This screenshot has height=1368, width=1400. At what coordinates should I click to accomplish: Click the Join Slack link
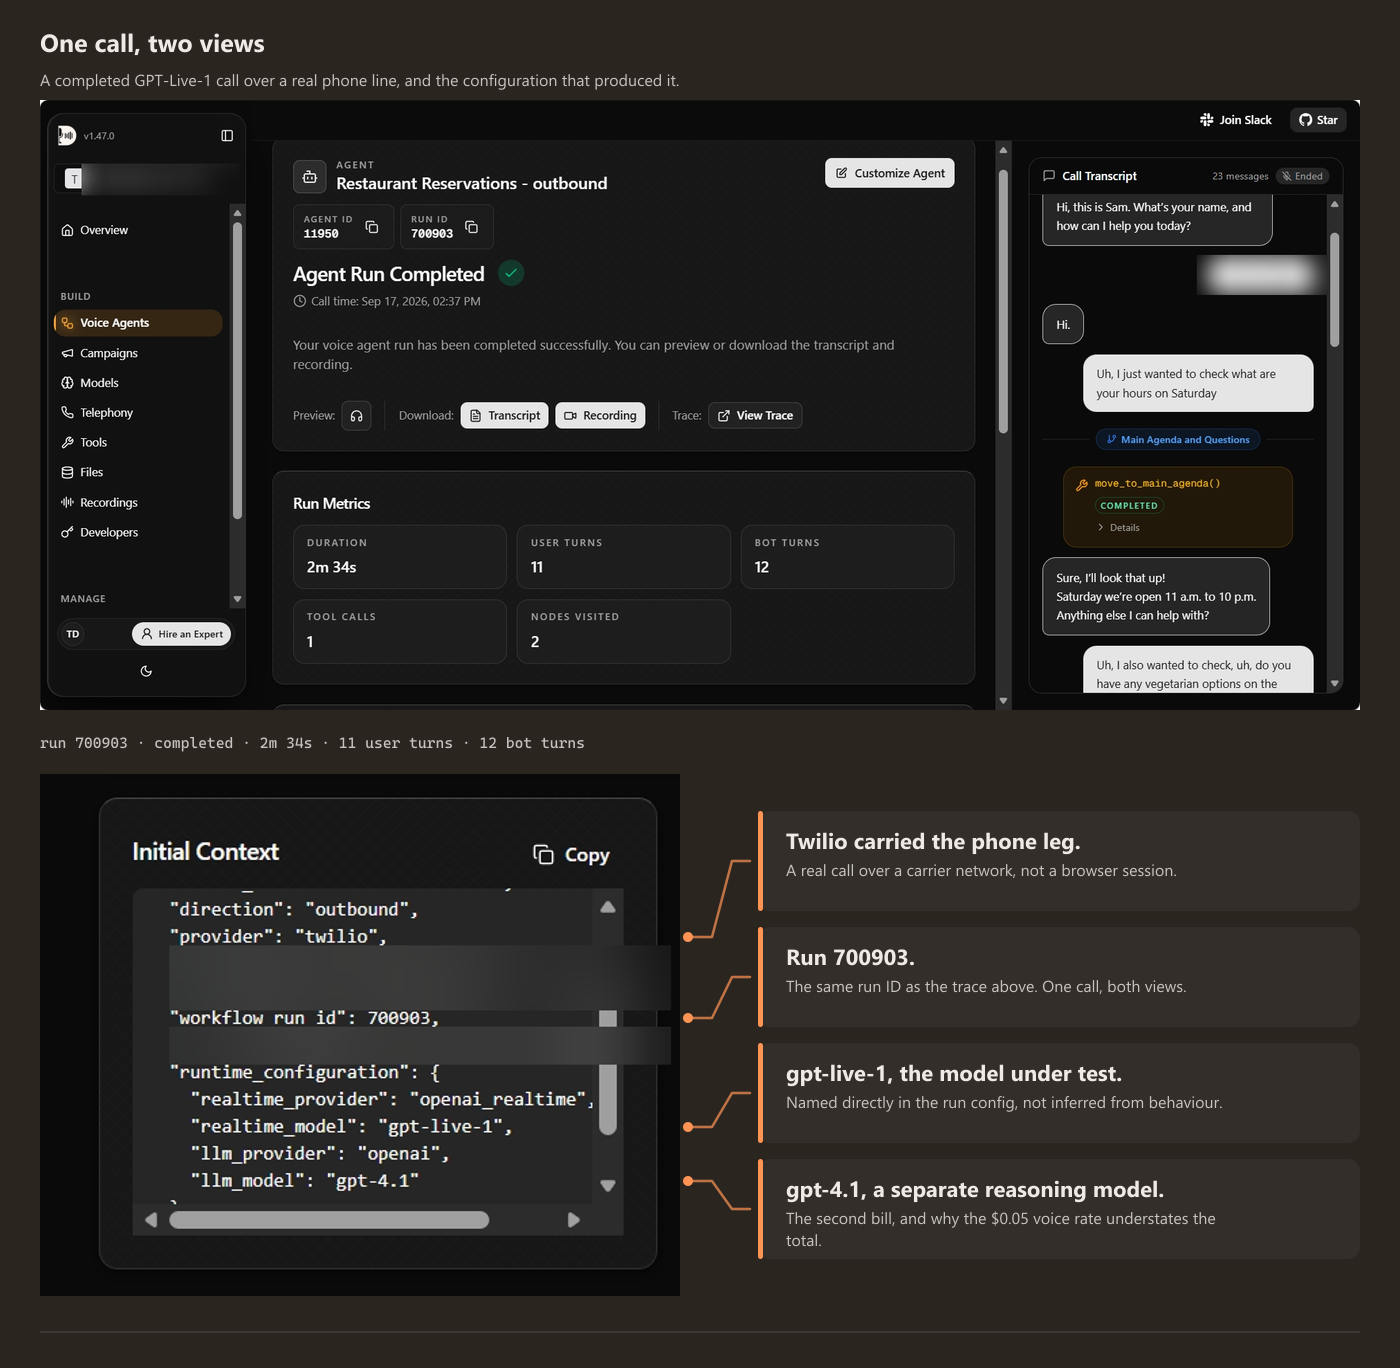click(x=1236, y=120)
